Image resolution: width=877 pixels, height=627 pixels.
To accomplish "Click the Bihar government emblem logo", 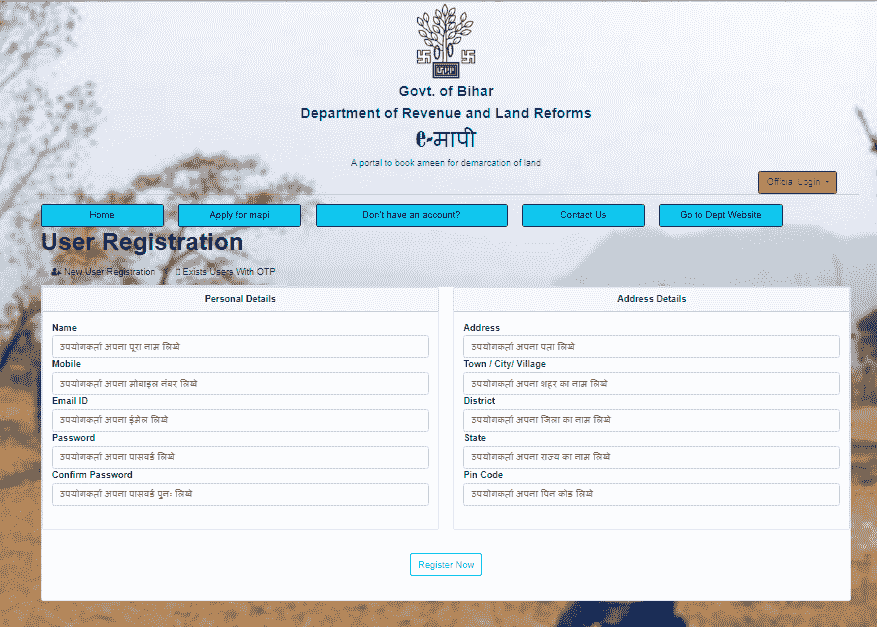I will click(x=446, y=41).
